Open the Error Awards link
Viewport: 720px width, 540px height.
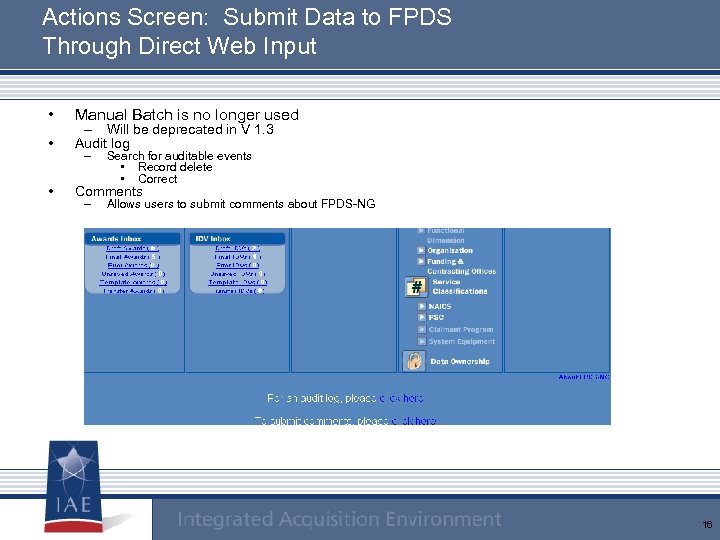point(133,265)
